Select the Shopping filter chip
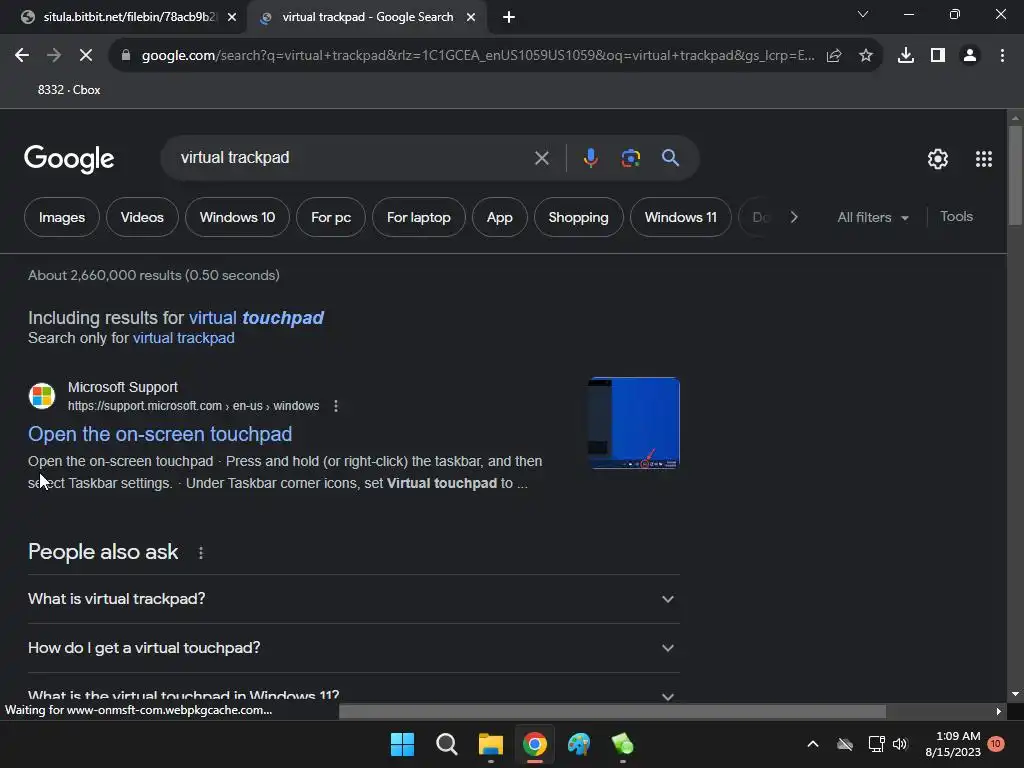Image resolution: width=1024 pixels, height=768 pixels. 579,217
